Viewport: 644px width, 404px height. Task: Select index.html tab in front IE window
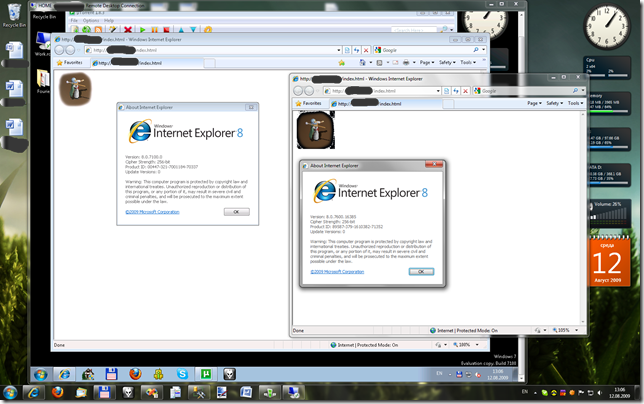(x=385, y=103)
